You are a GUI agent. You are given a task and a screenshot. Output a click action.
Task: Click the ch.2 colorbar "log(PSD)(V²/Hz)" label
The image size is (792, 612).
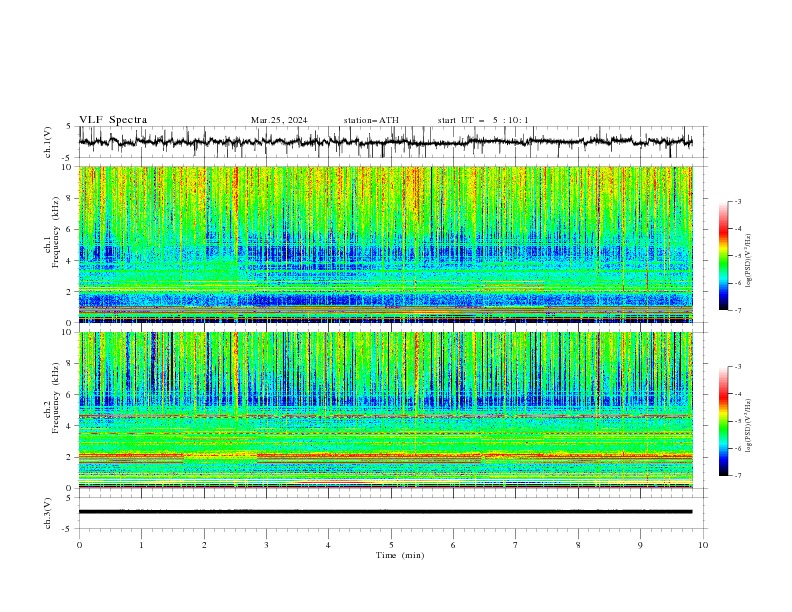tap(748, 425)
